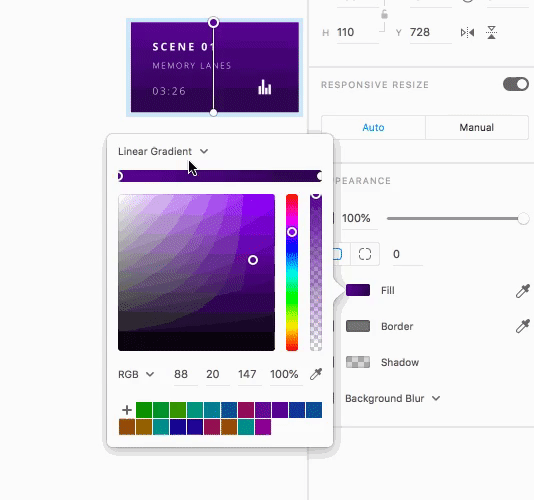Image resolution: width=534 pixels, height=500 pixels.
Task: Click the red value field showing 88
Action: [x=185, y=374]
